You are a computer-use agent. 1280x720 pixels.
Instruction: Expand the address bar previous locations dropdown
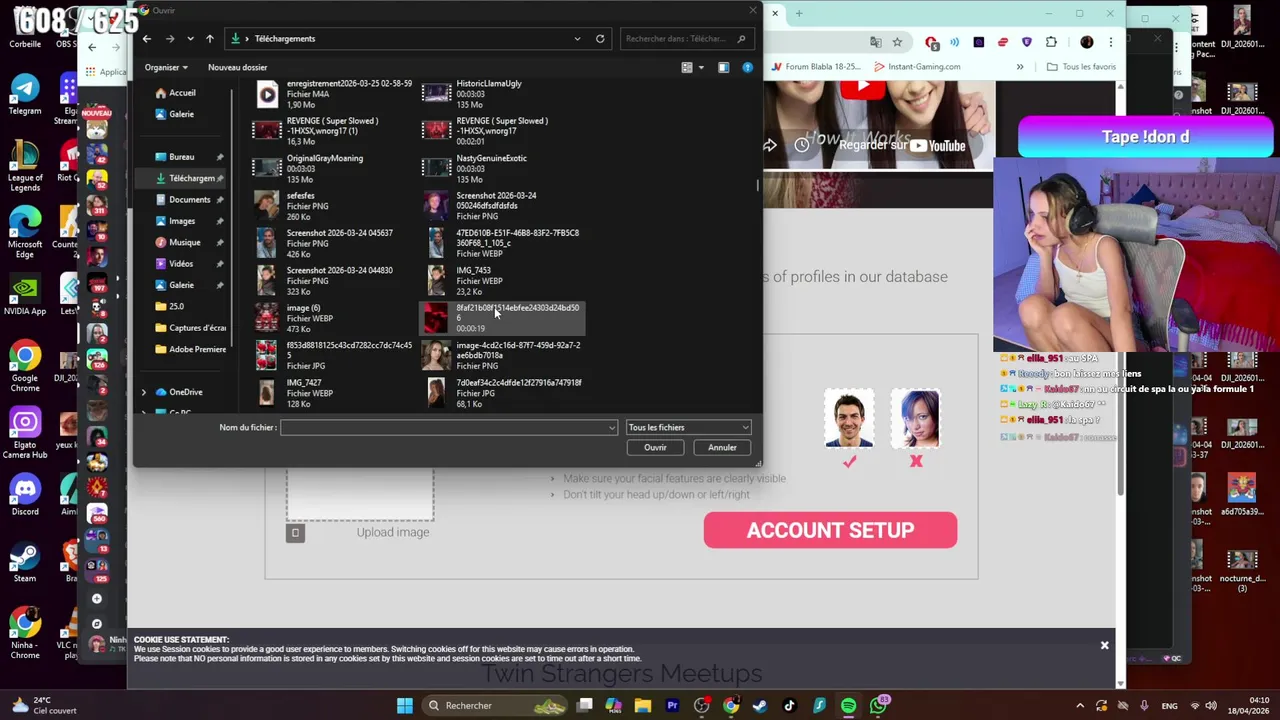(x=577, y=39)
